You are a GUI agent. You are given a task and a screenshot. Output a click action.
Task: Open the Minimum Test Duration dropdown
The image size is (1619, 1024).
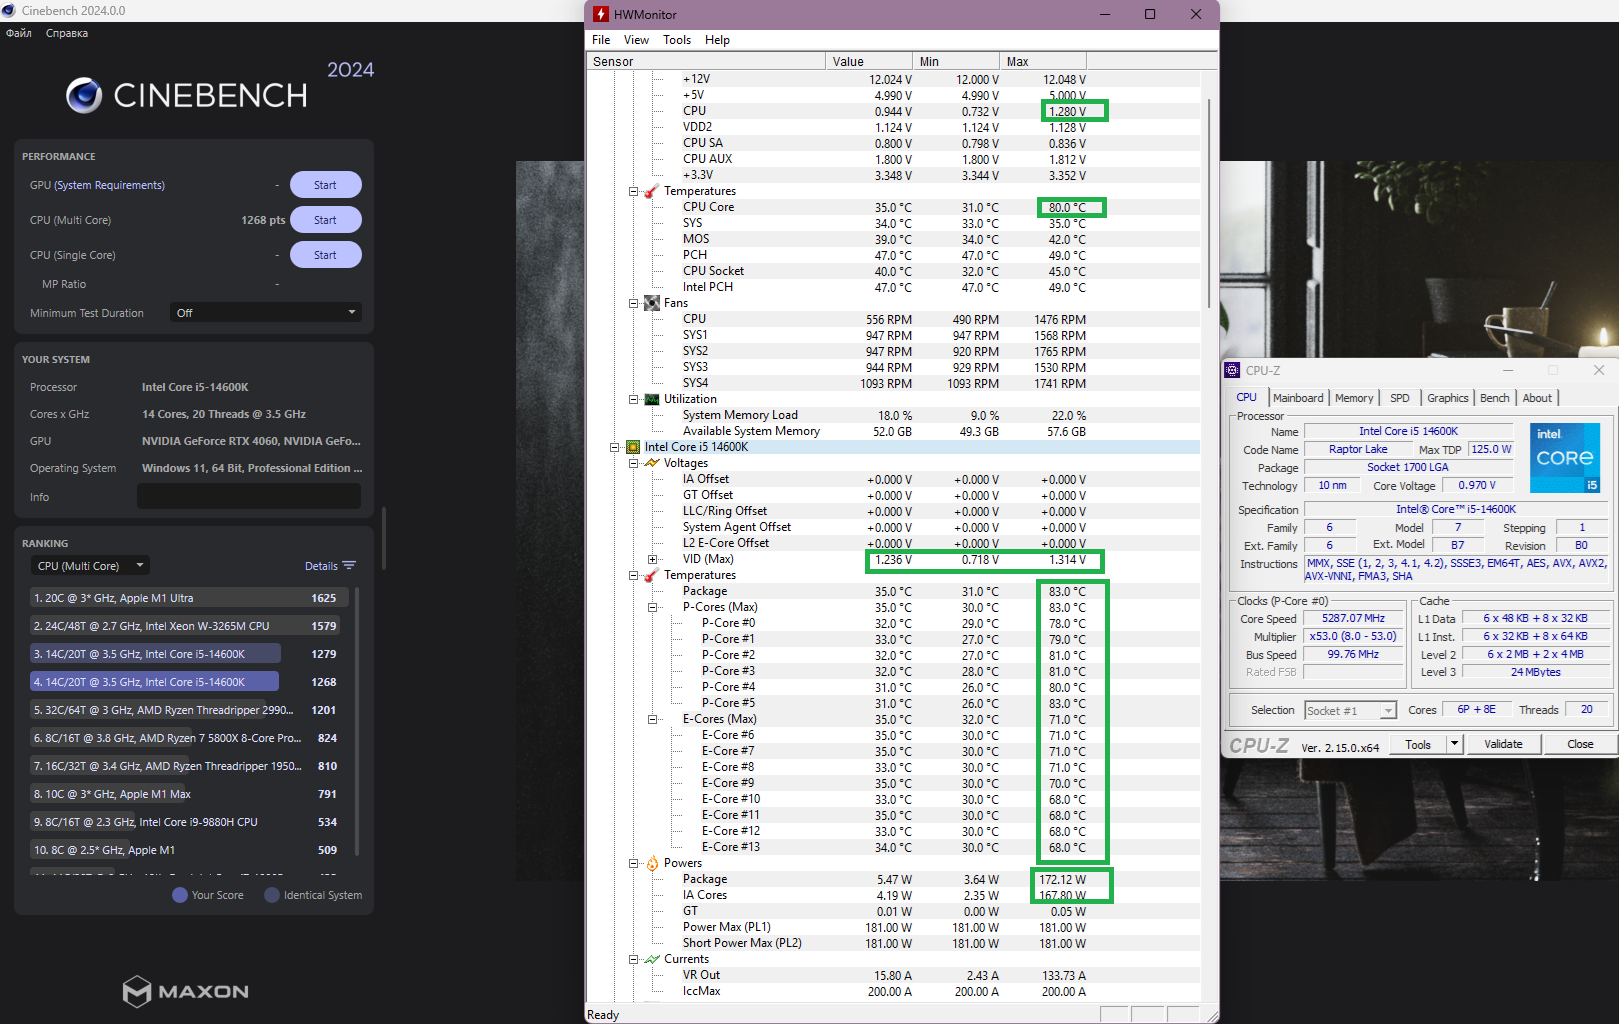point(266,313)
